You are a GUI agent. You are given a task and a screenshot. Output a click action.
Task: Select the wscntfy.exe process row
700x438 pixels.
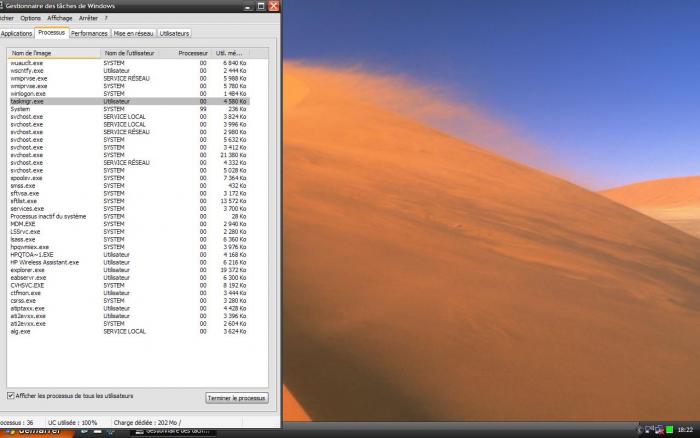pyautogui.click(x=129, y=71)
